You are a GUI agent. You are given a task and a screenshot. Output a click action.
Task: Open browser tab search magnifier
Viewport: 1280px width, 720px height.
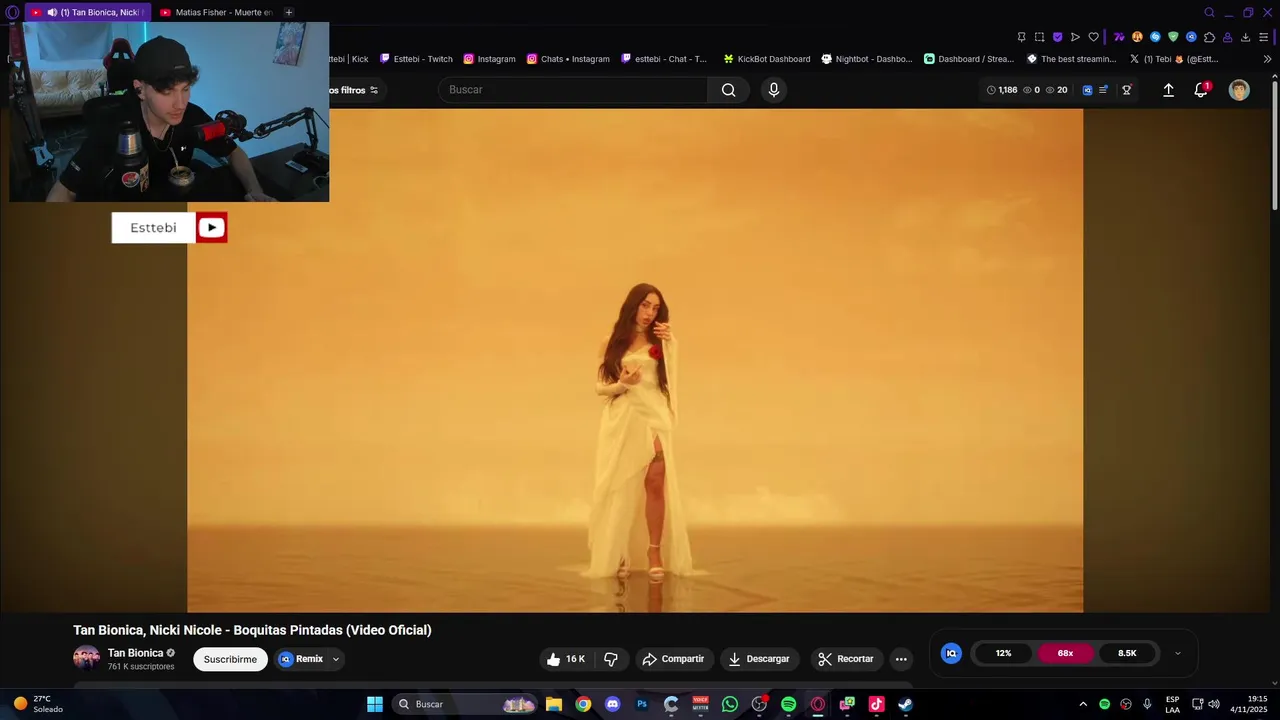(1209, 12)
